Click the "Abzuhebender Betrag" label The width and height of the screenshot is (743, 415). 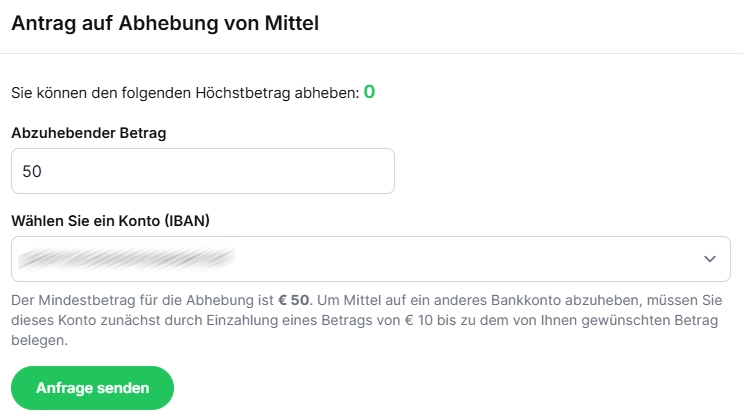[87, 132]
